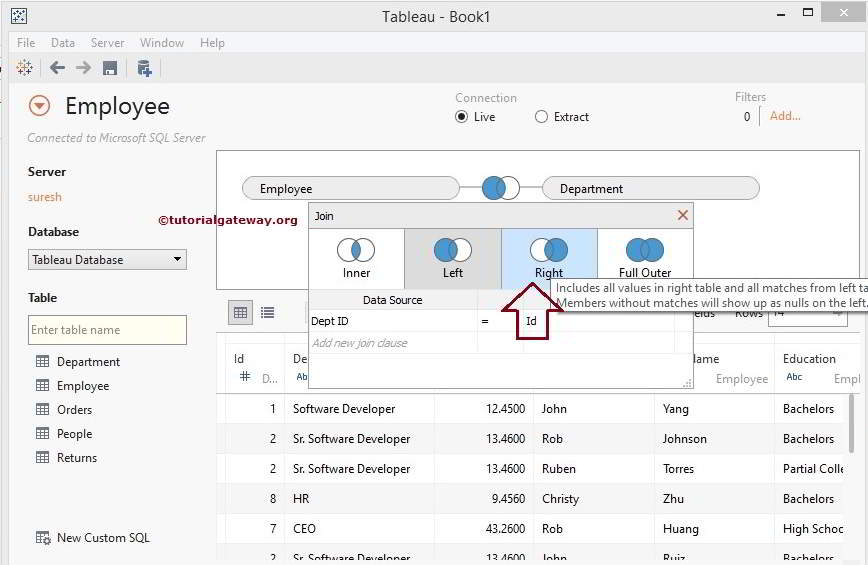The image size is (868, 565).
Task: Click the data grid vertical scrollbar
Action: (851, 423)
